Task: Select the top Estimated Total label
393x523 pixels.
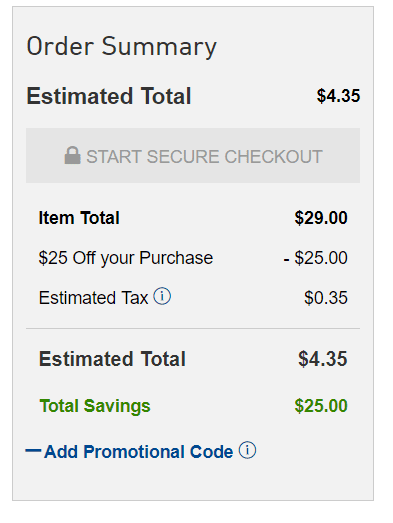Action: pyautogui.click(x=109, y=96)
